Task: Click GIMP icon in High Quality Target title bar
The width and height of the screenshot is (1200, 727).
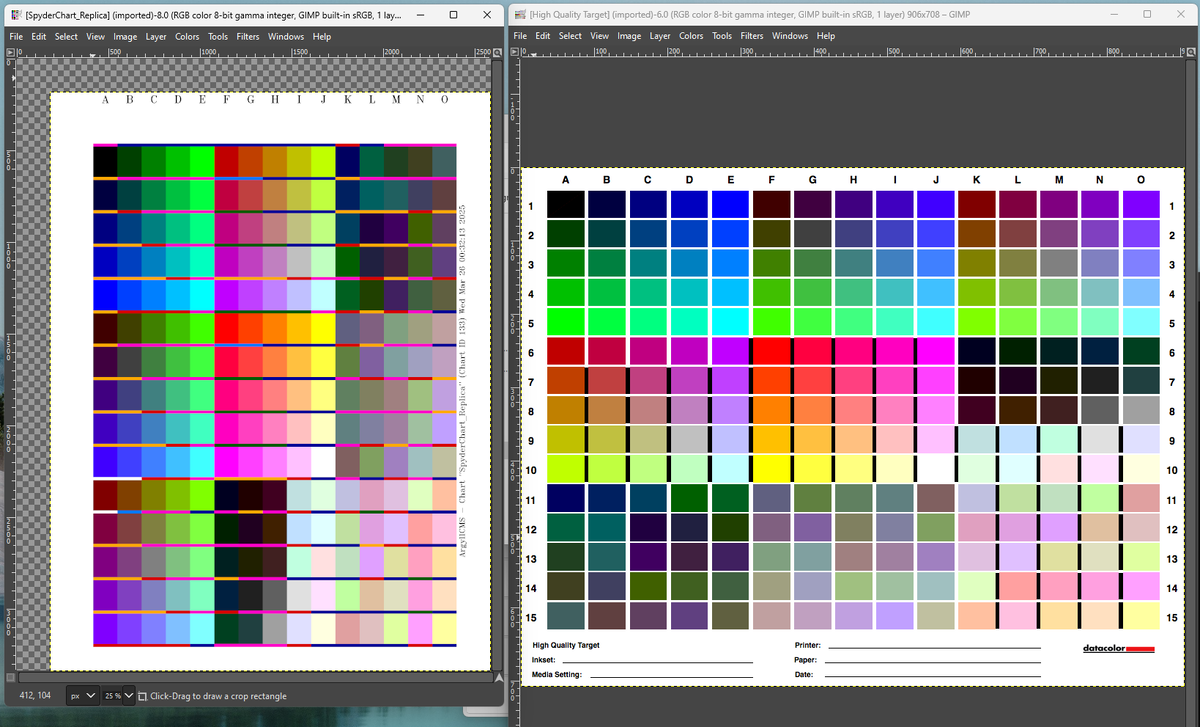Action: [519, 14]
